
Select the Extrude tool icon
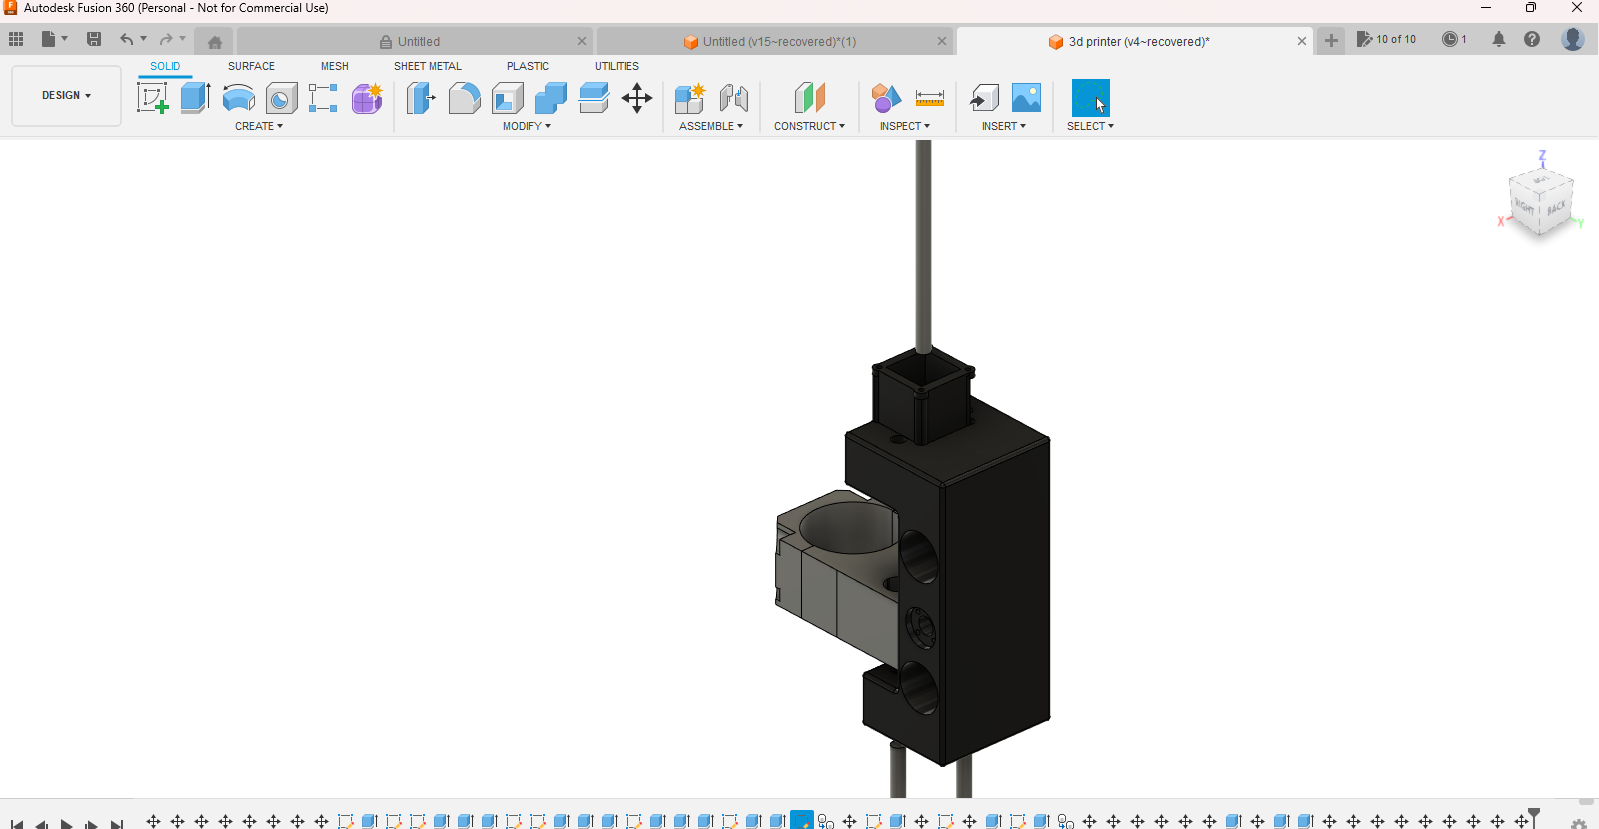[x=195, y=98]
